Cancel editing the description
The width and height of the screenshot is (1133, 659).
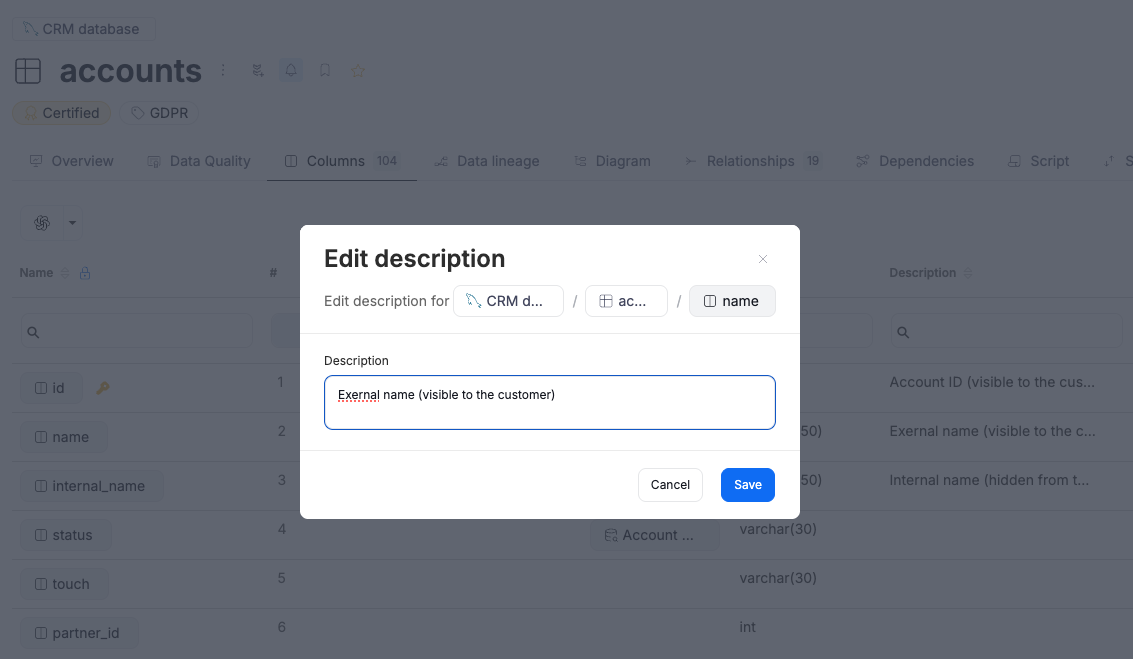(670, 485)
